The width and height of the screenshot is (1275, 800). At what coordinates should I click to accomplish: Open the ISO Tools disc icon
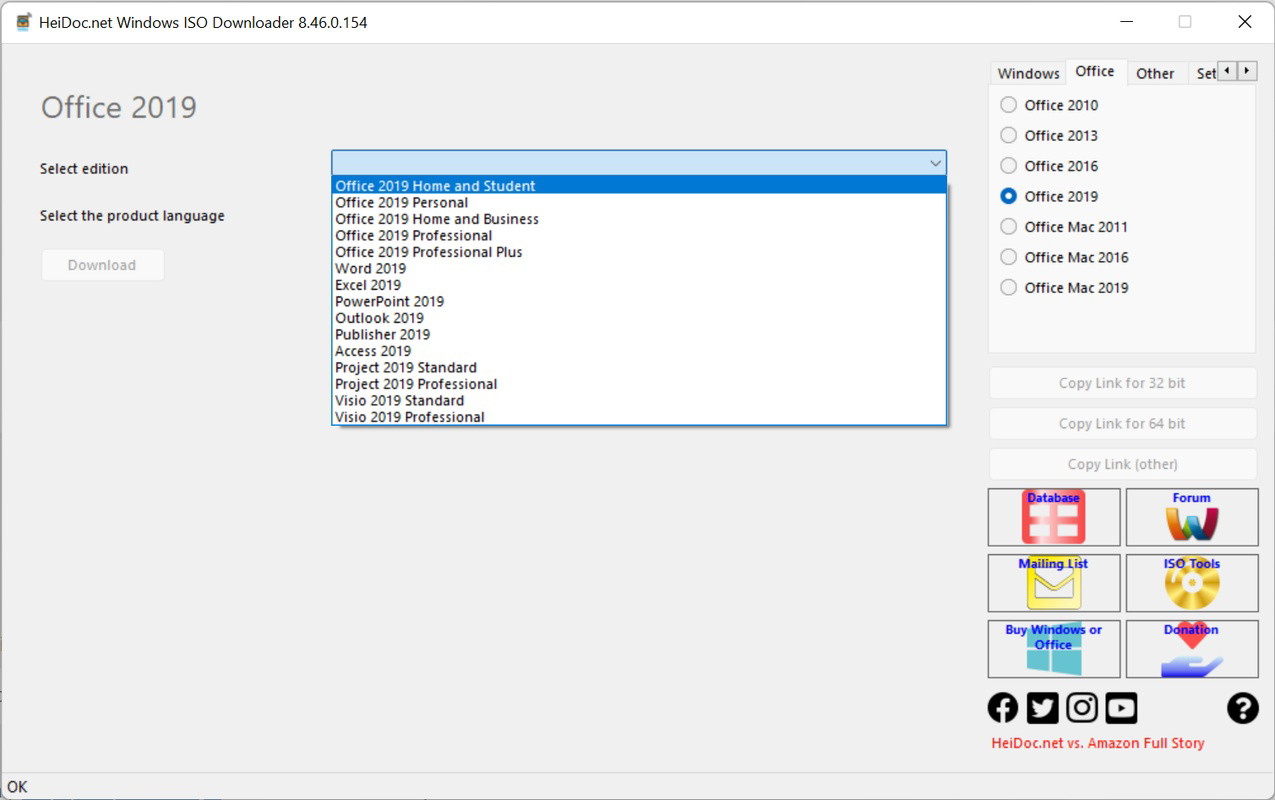coord(1192,583)
